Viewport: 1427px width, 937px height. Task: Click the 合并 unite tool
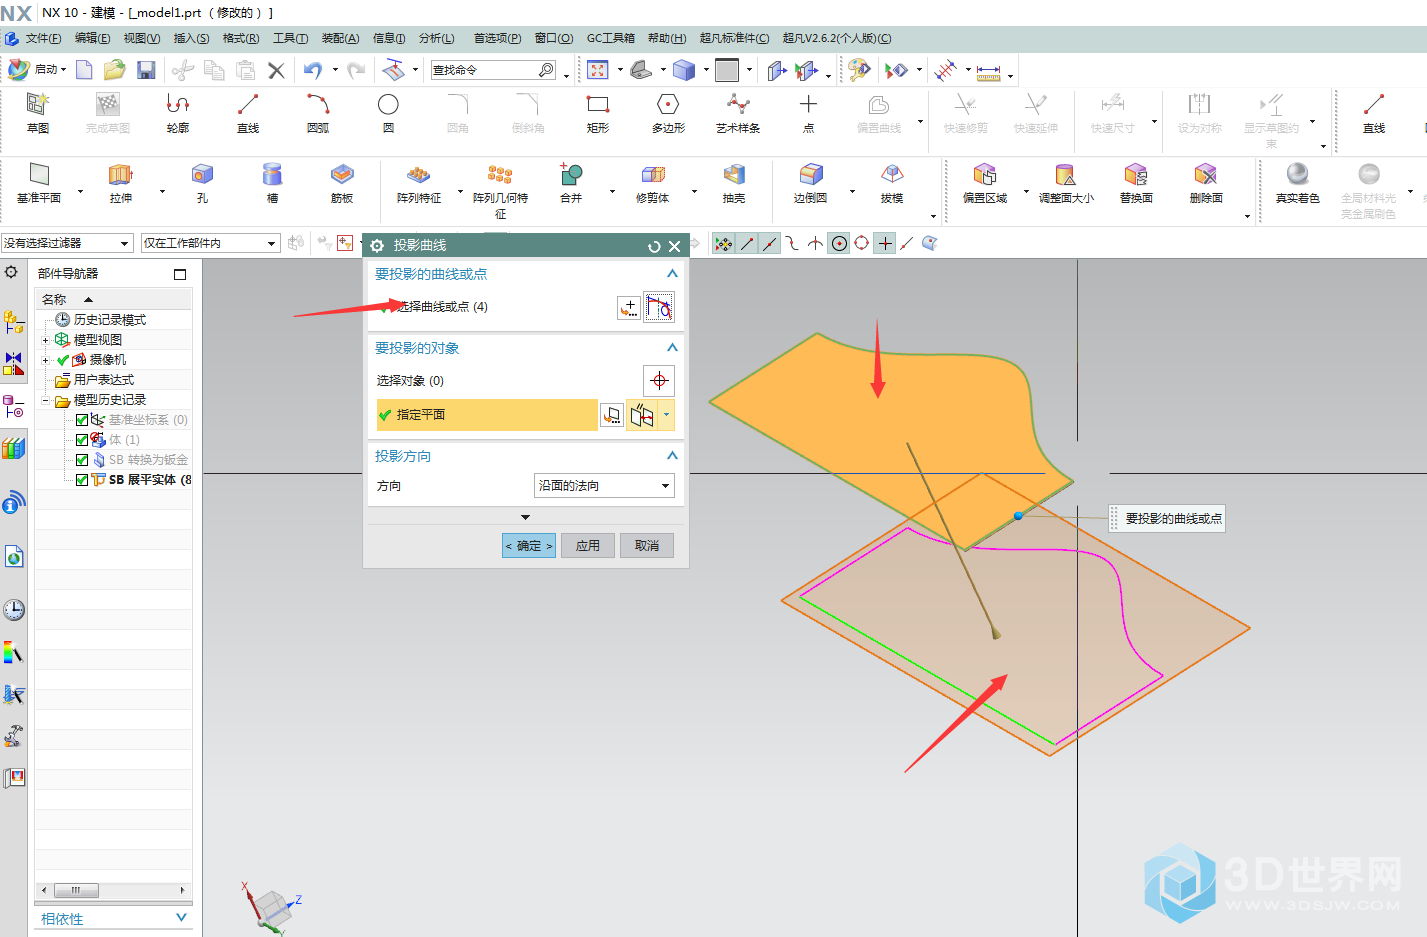[571, 183]
